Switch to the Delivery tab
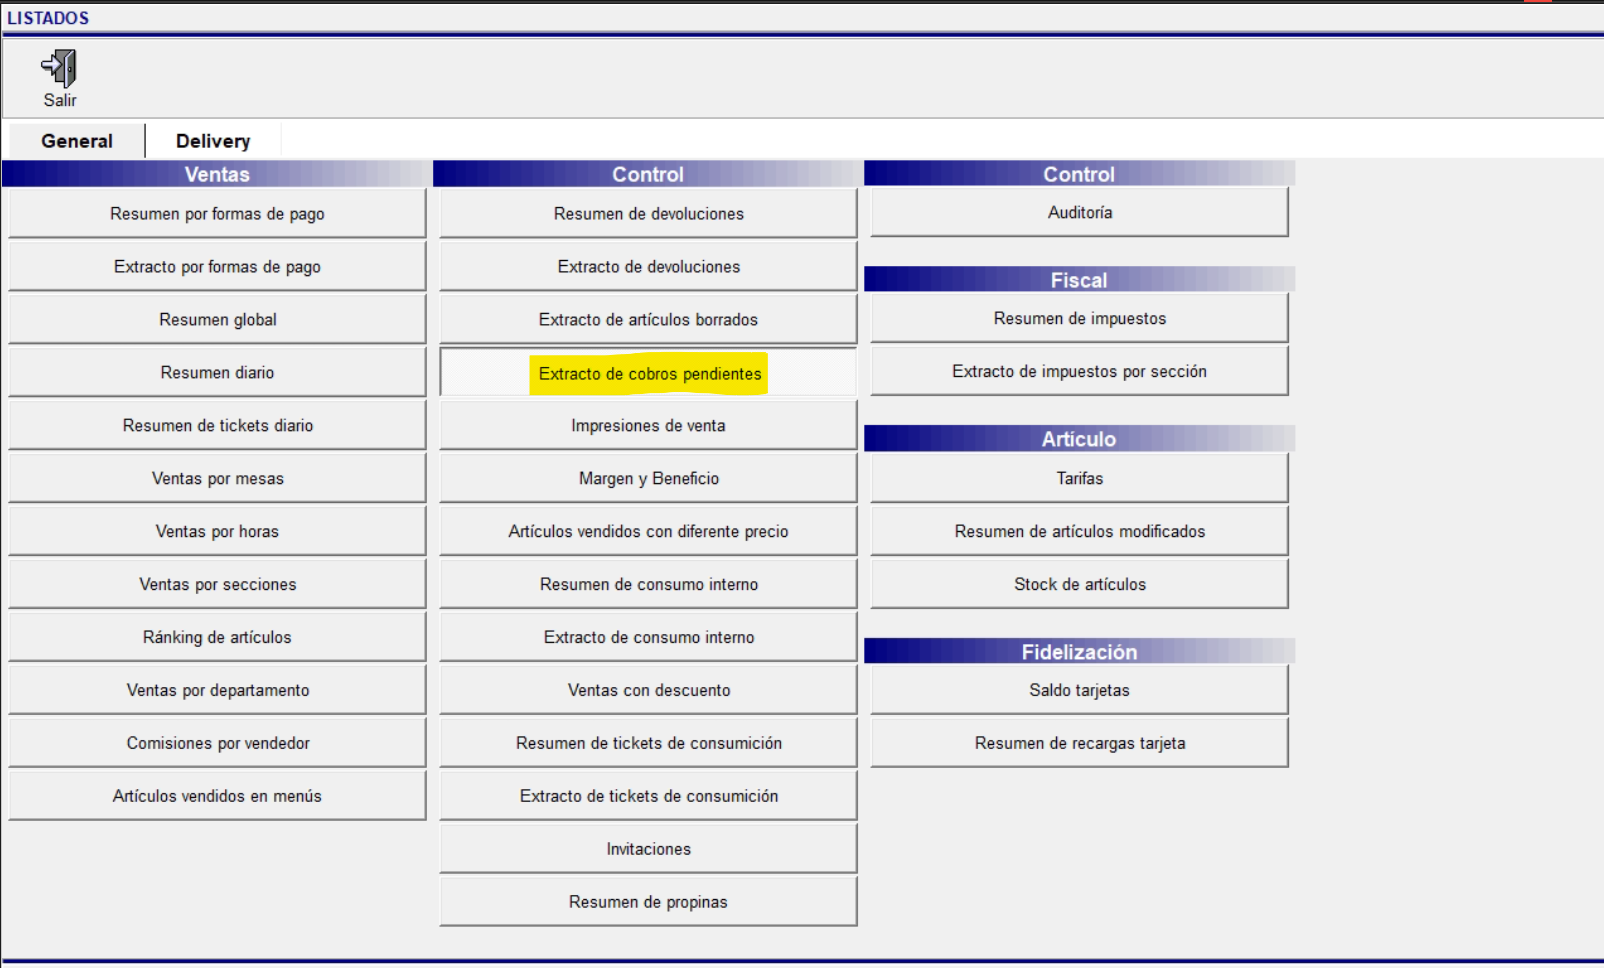Screen dimensions: 1604x968 pos(213,141)
